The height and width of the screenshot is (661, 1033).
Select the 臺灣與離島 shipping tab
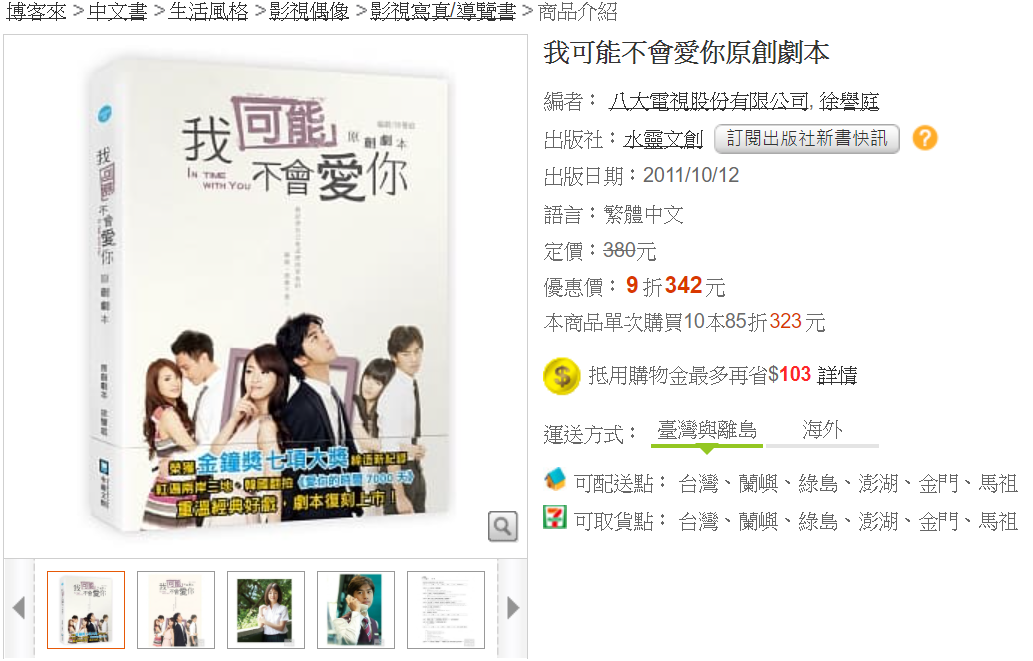pos(707,431)
